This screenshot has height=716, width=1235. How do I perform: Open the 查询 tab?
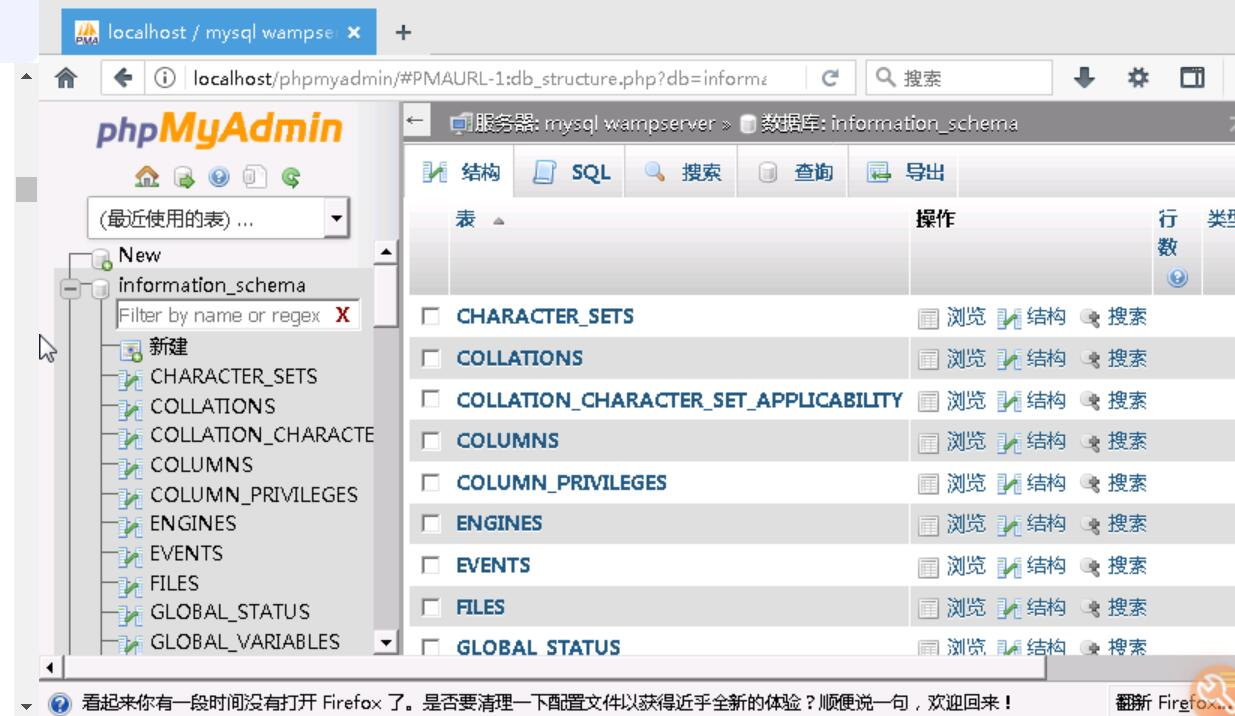coord(792,174)
